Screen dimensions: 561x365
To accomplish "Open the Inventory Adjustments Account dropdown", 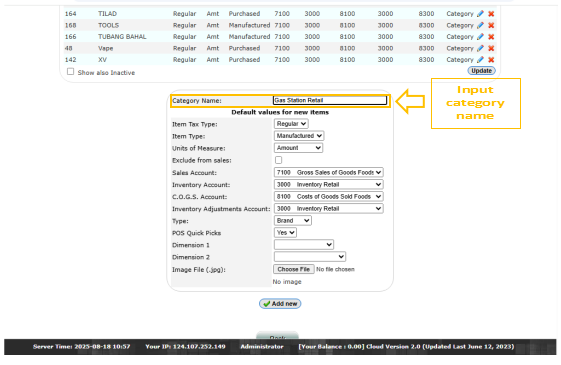I will point(328,209).
